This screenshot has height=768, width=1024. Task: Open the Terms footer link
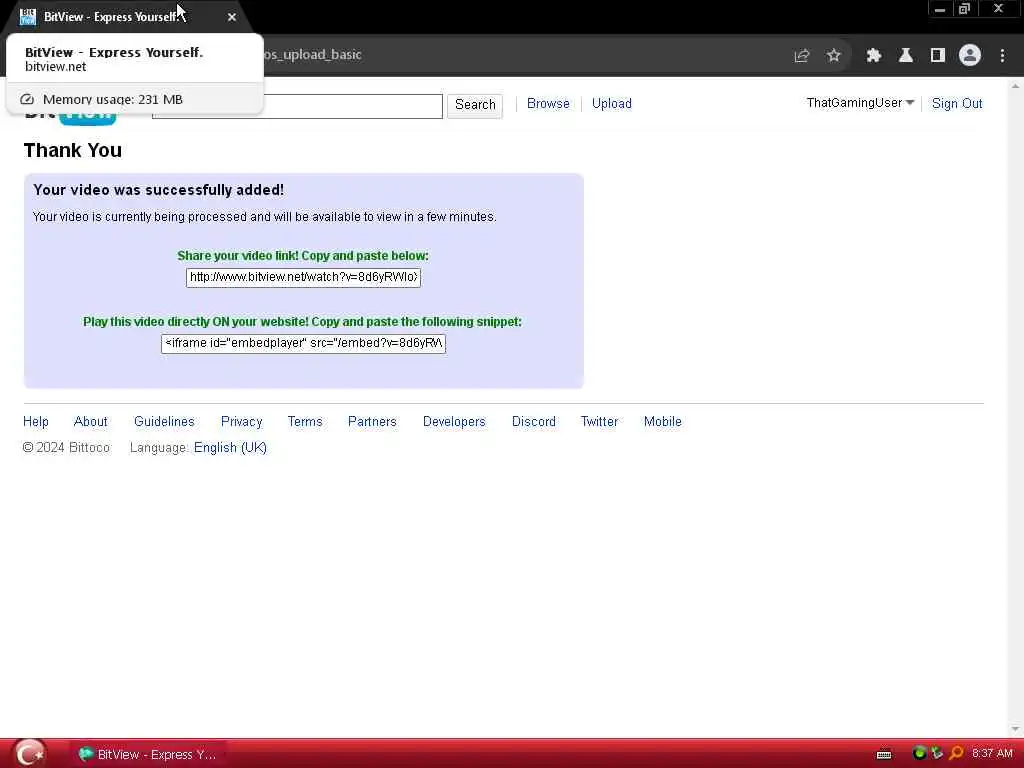tap(305, 421)
